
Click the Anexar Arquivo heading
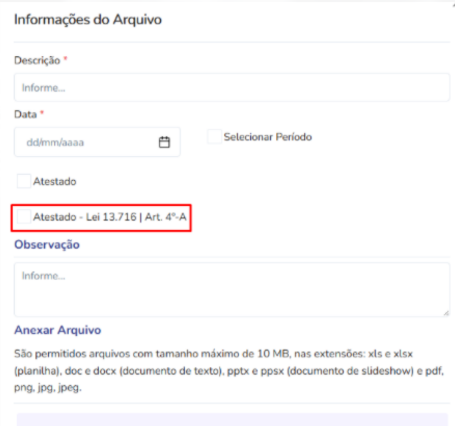coord(57,330)
